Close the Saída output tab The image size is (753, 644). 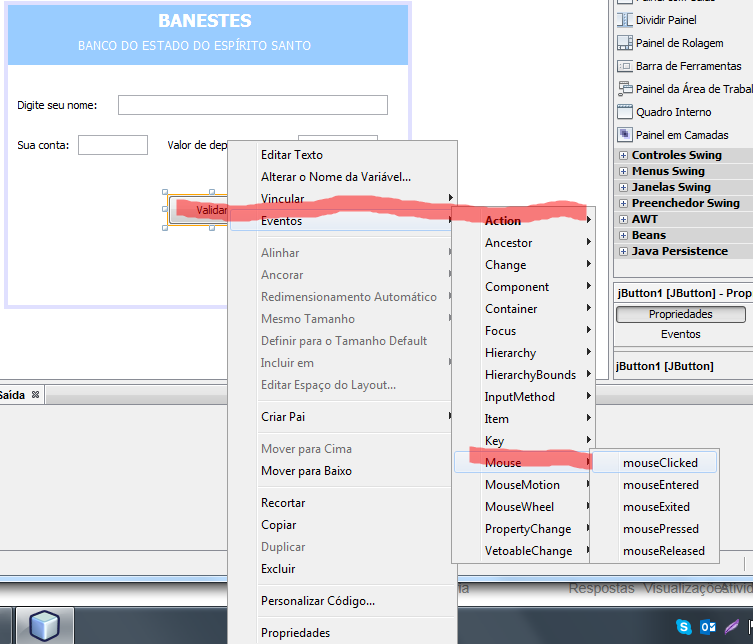pyautogui.click(x=35, y=395)
